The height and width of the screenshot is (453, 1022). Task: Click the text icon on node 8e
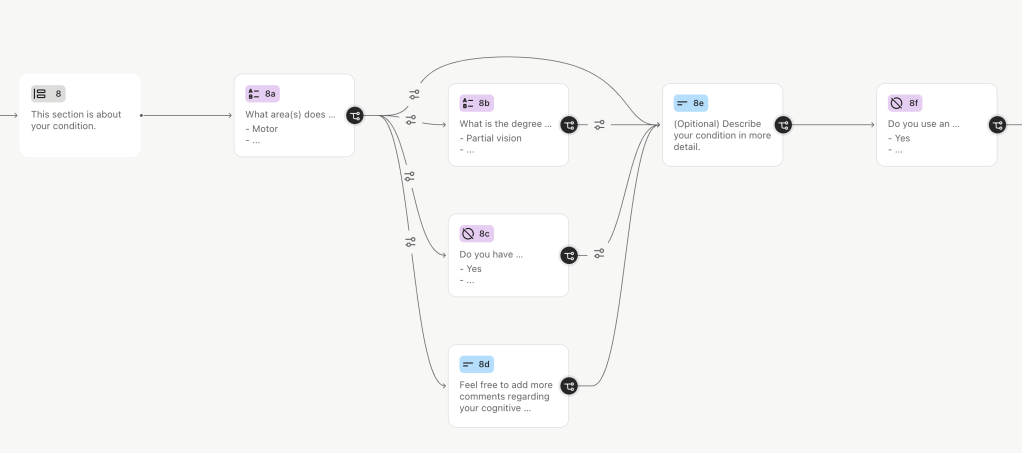tap(682, 103)
